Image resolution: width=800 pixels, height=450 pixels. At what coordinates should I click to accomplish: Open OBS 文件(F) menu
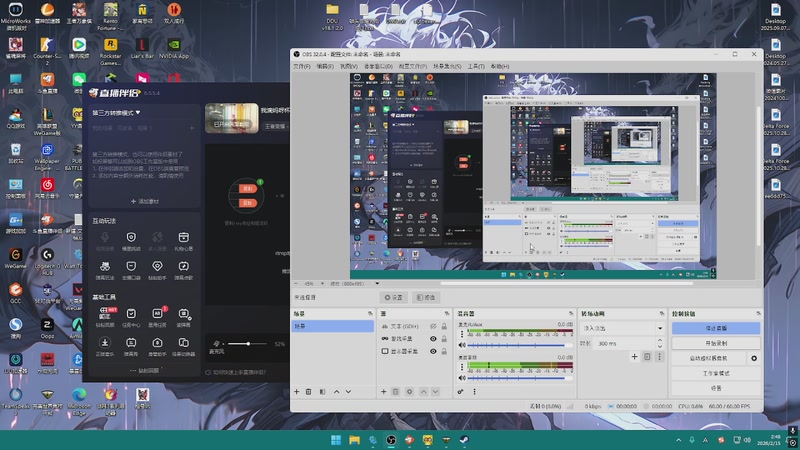coord(302,66)
